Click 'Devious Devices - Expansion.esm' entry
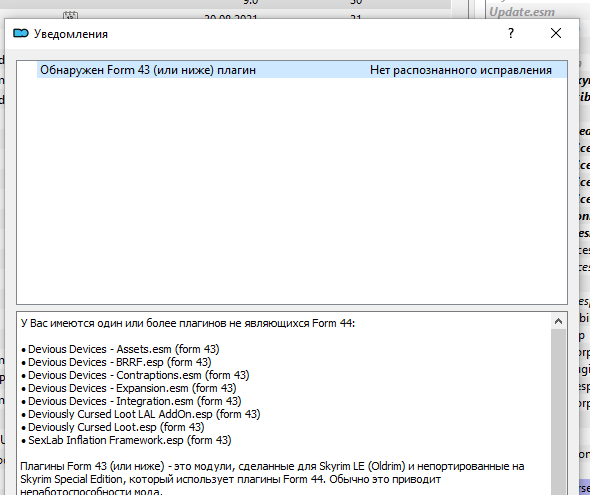 point(129,388)
